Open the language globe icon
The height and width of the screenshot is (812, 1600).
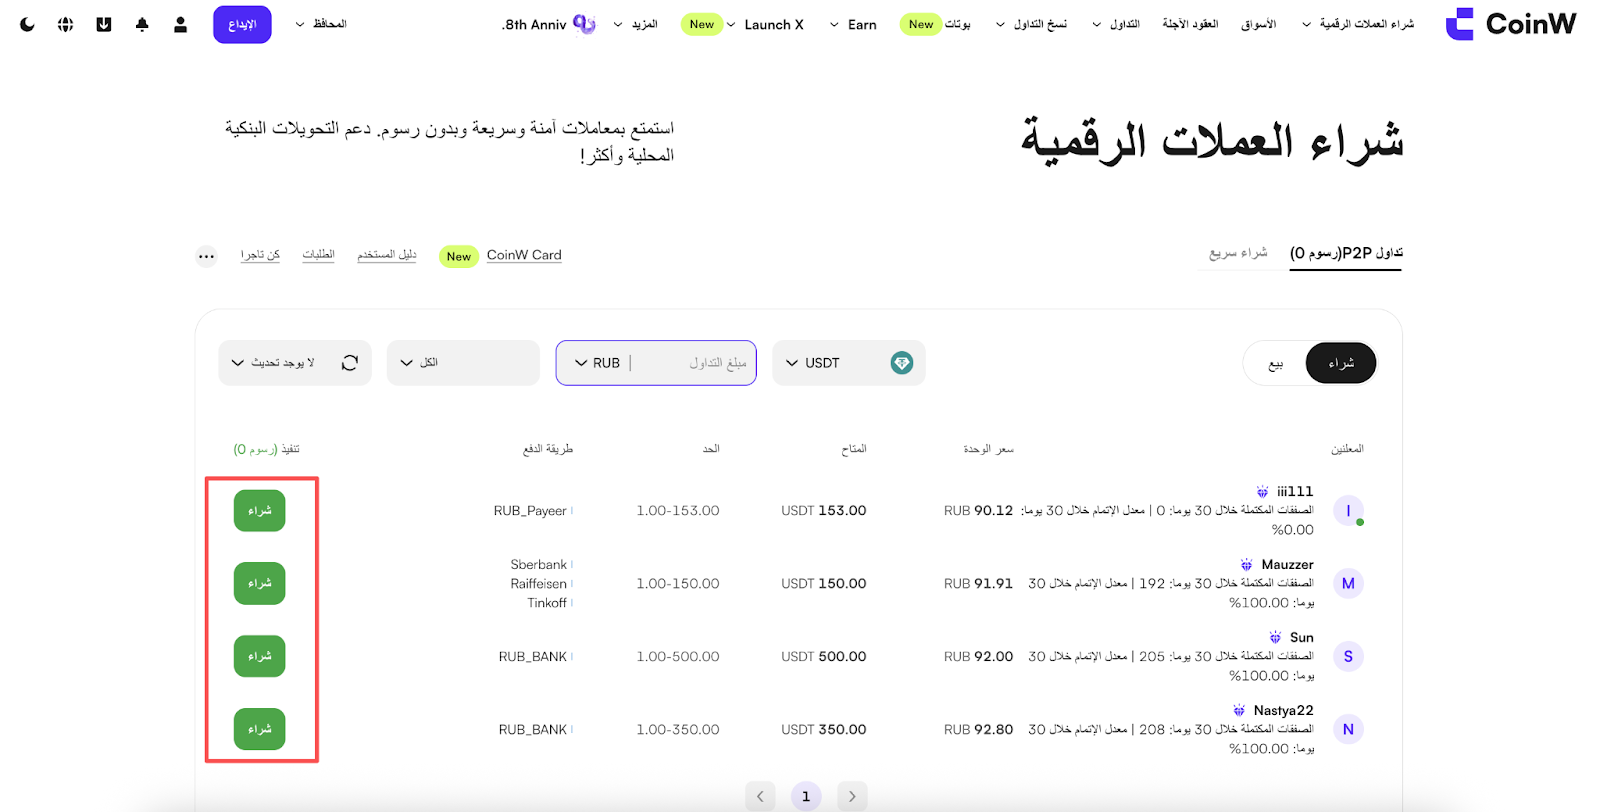coord(65,24)
